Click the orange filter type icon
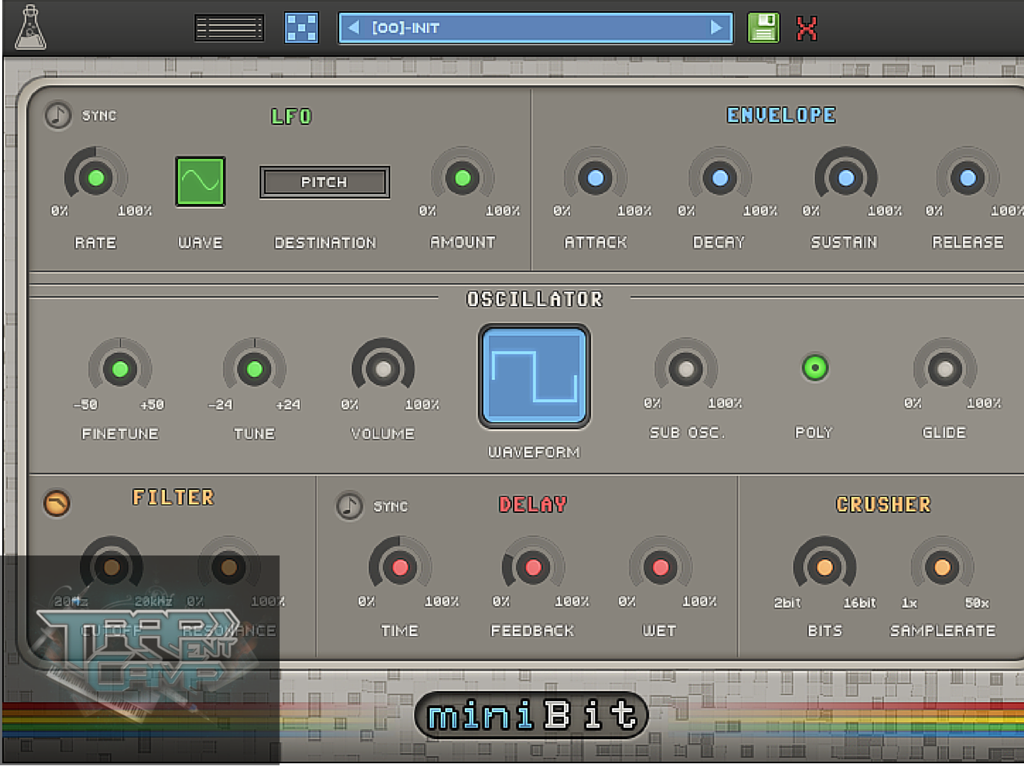This screenshot has height=768, width=1024. coord(57,503)
